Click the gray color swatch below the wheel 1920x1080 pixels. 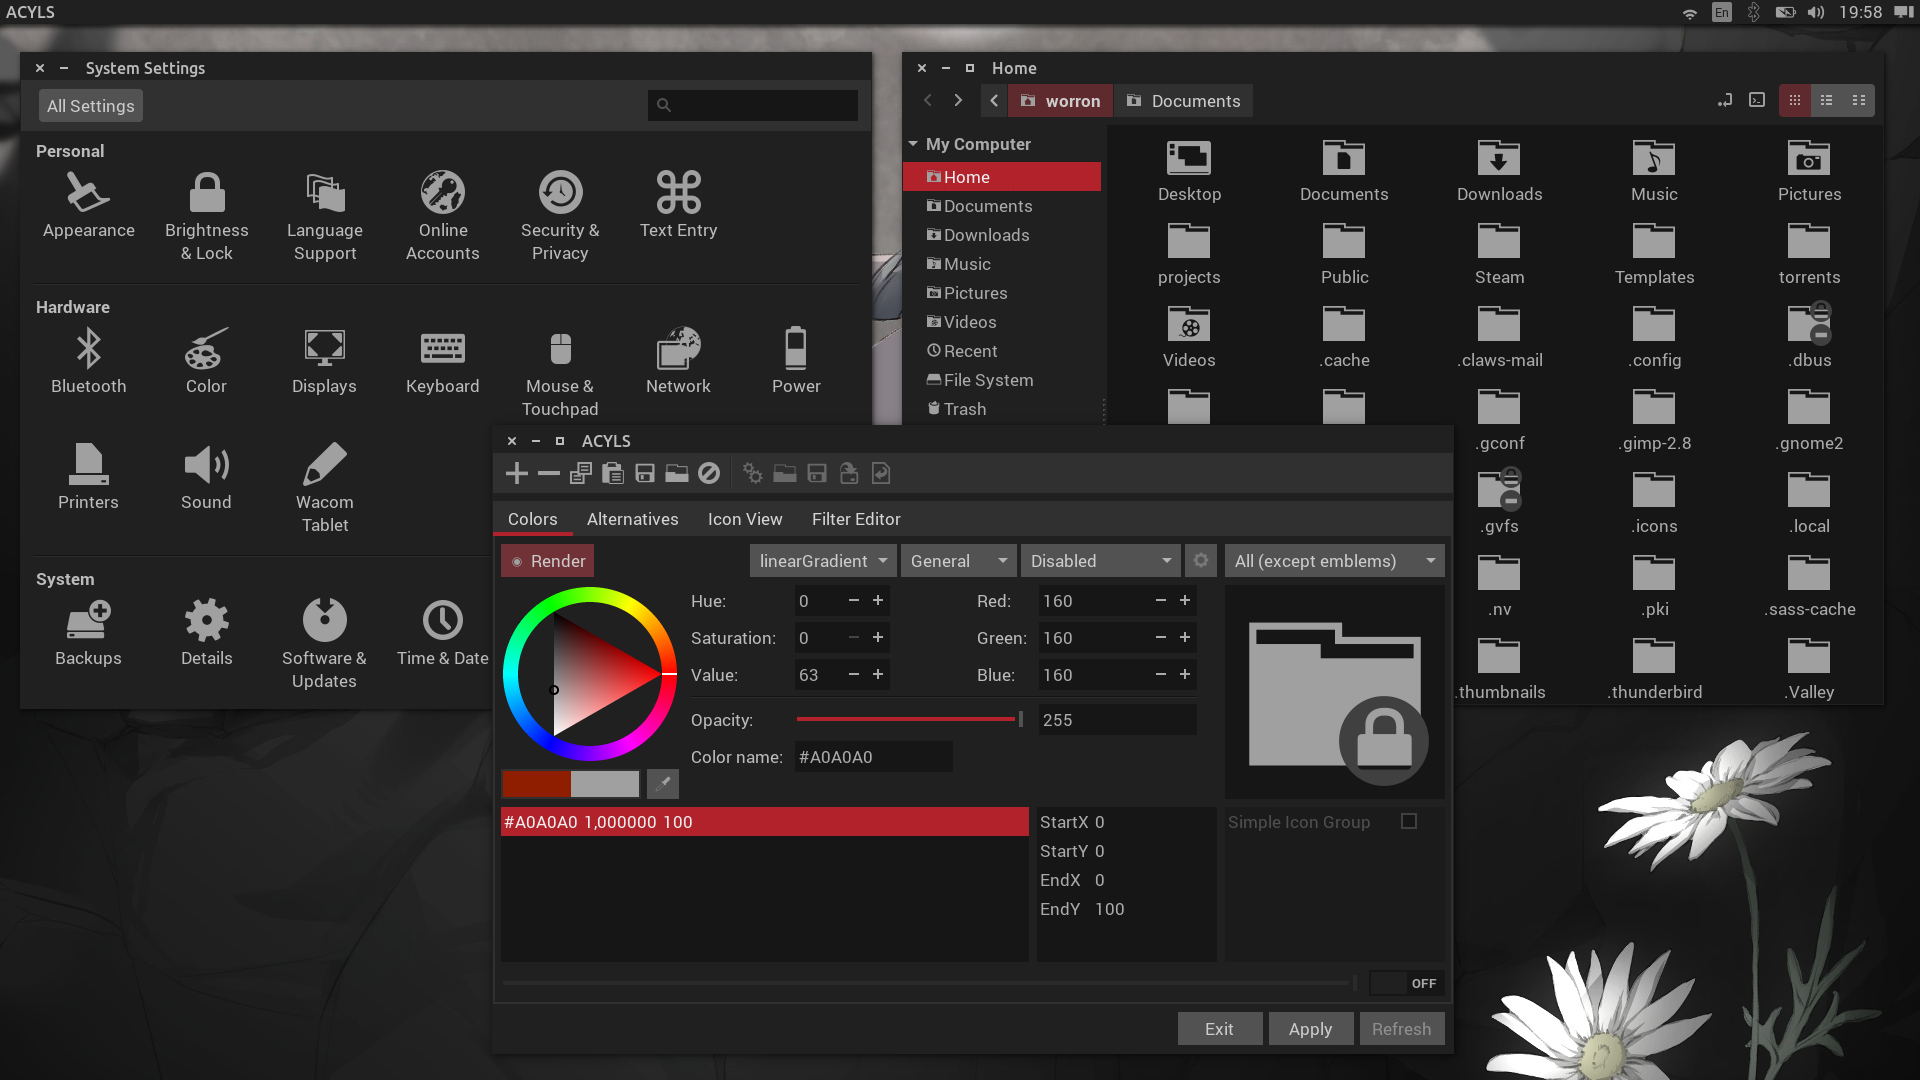click(x=605, y=784)
